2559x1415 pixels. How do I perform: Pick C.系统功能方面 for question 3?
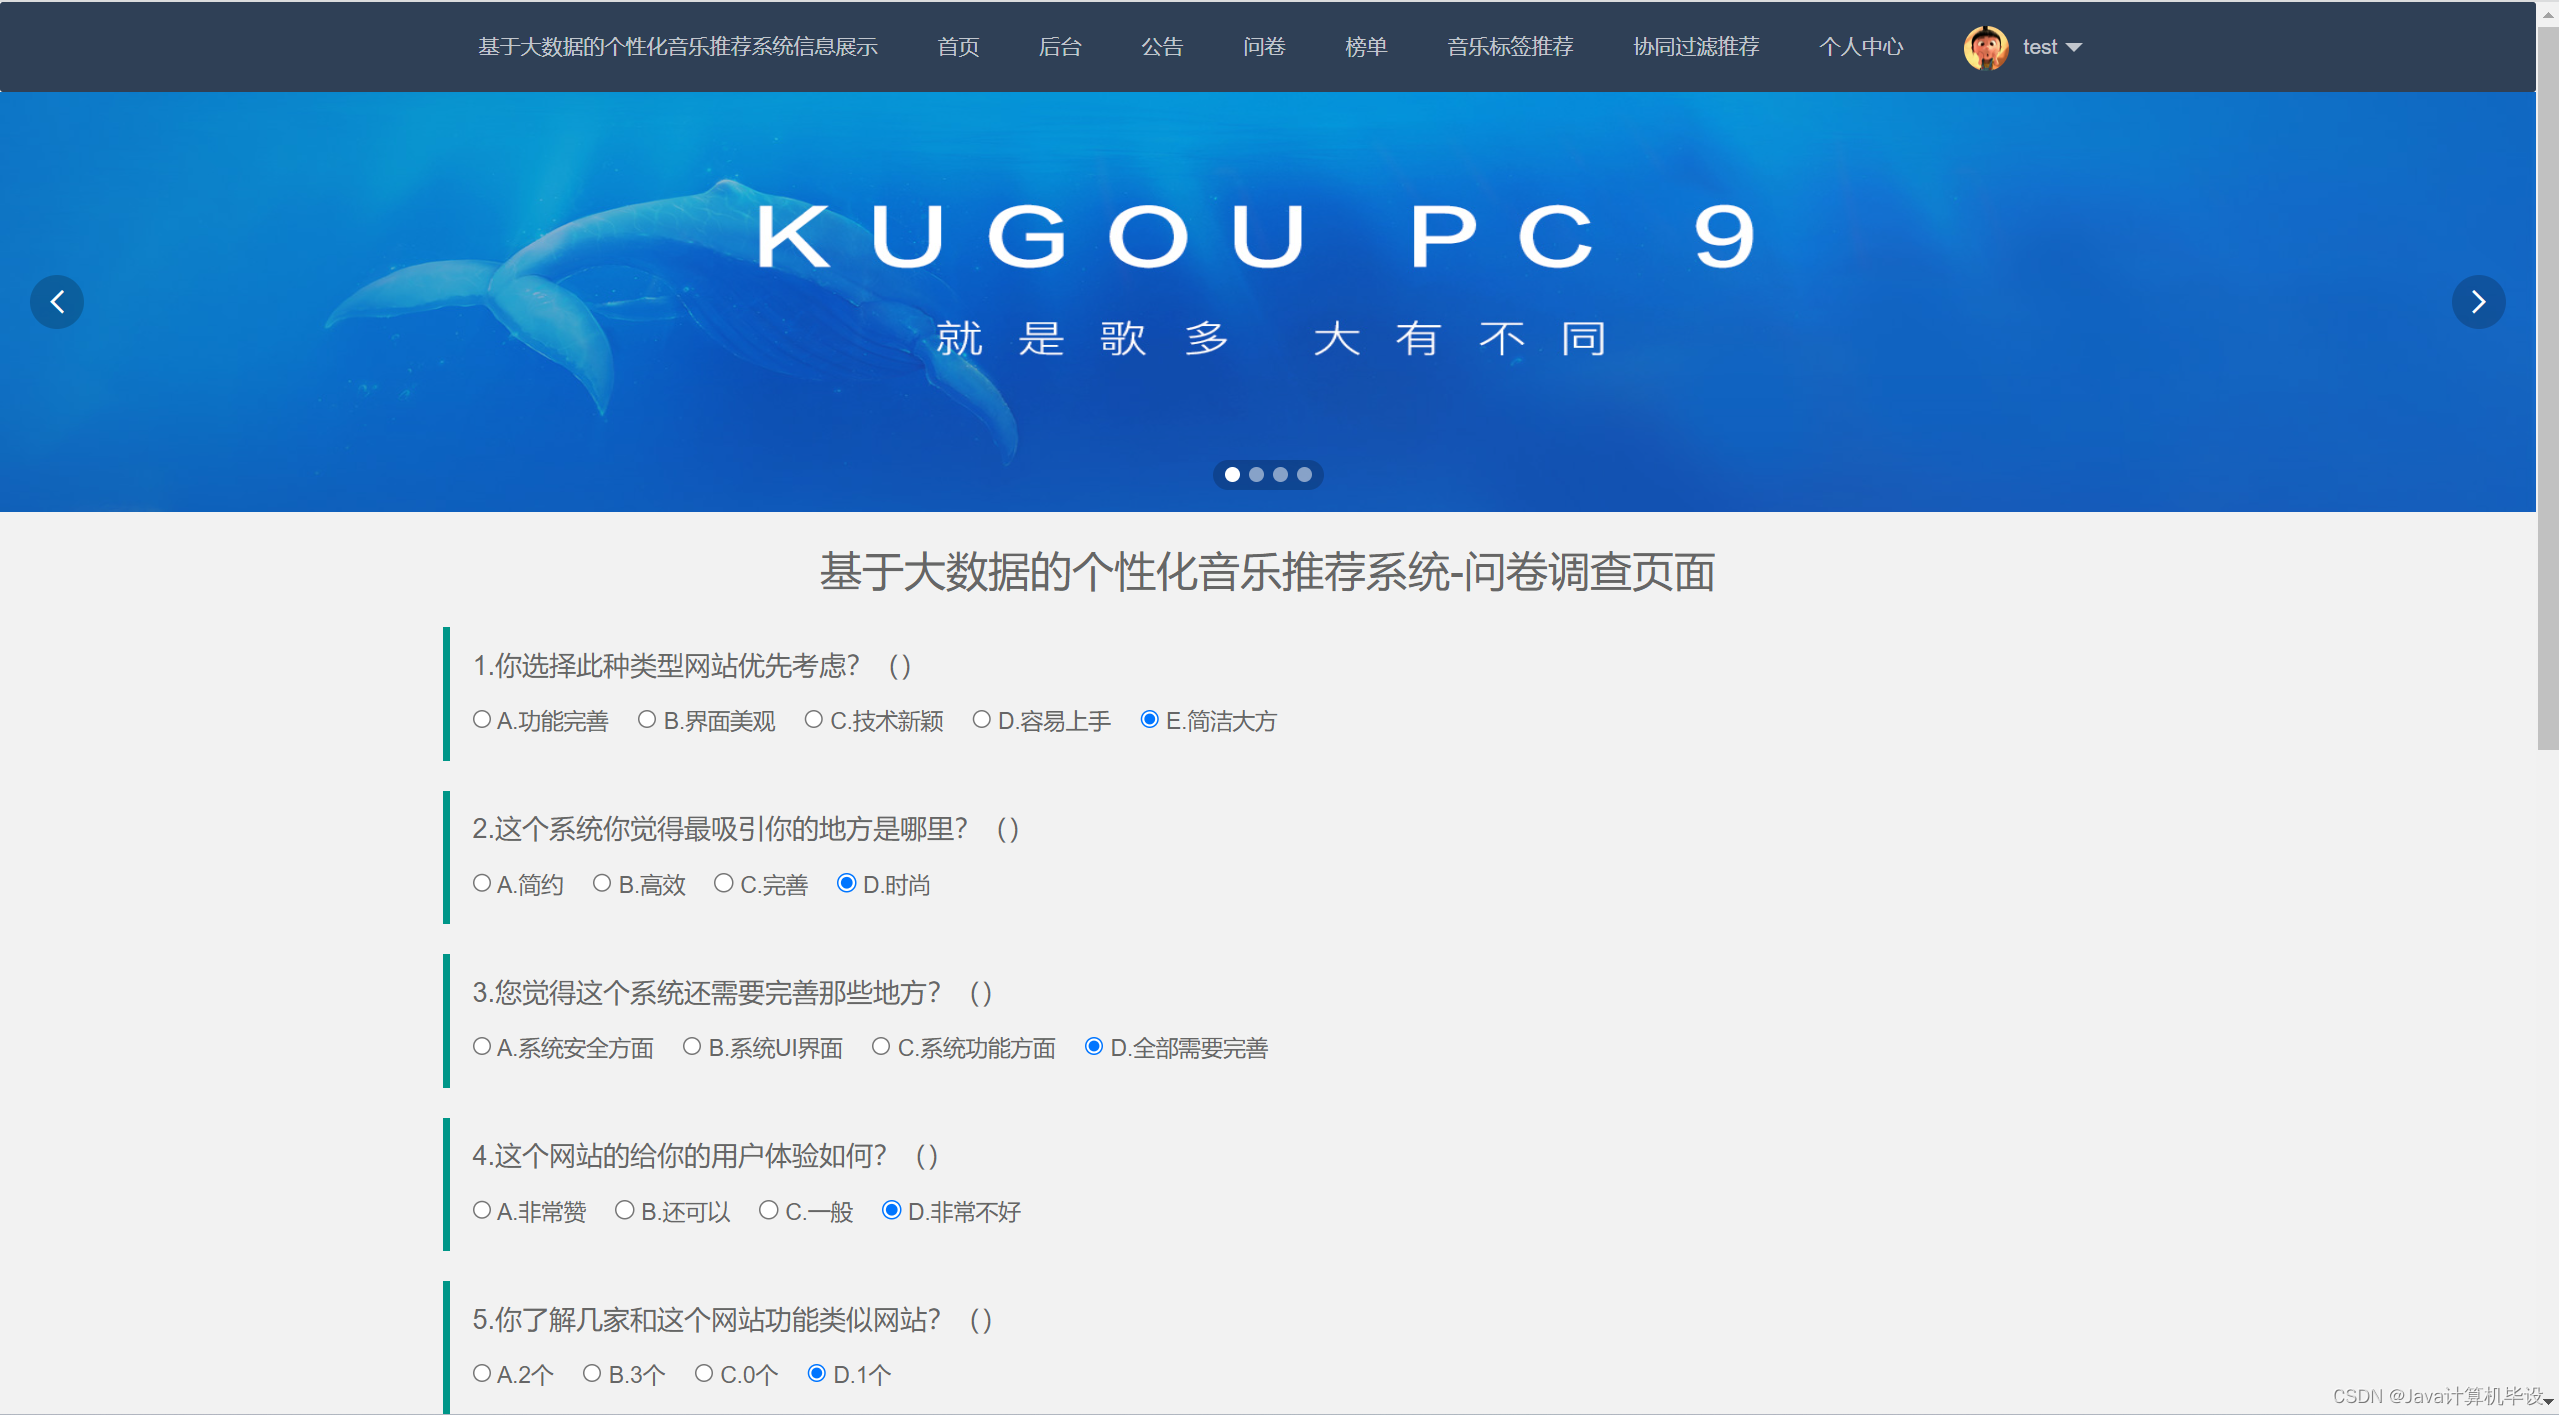(x=881, y=1046)
